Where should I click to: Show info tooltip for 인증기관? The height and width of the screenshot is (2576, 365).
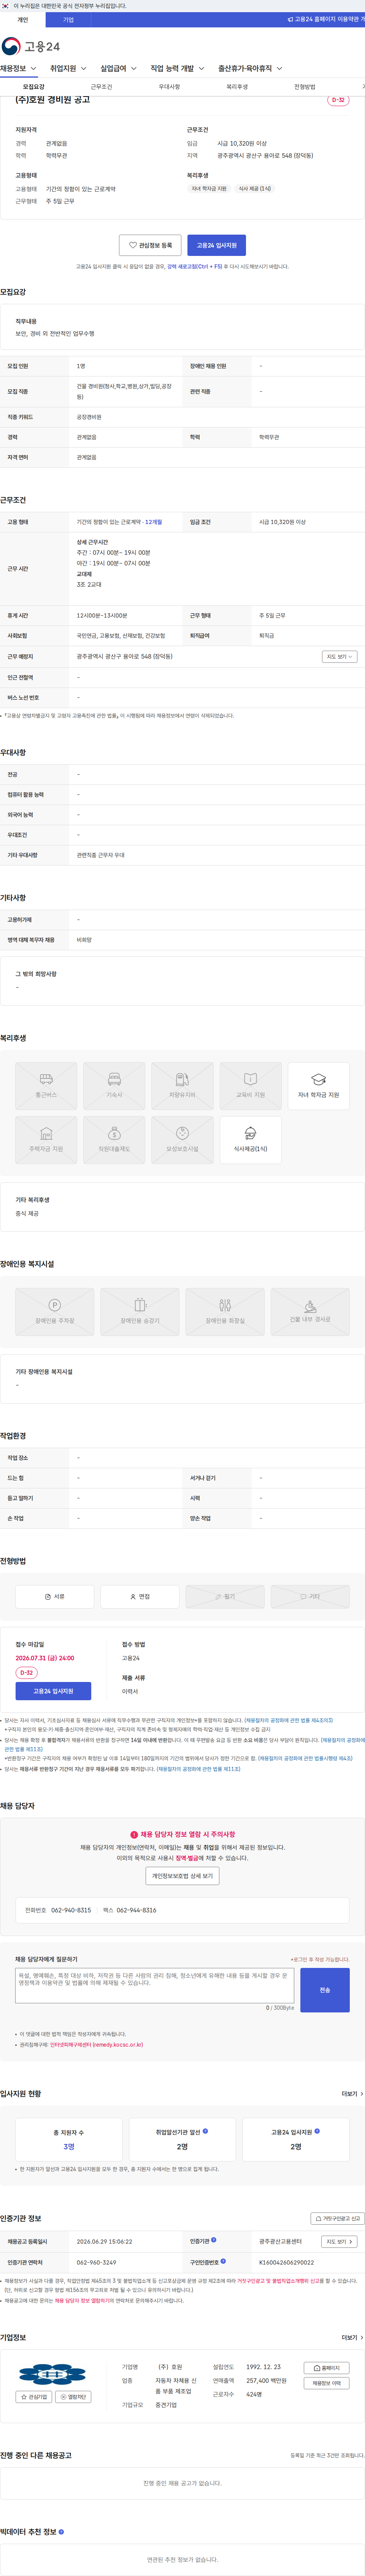(x=214, y=2240)
